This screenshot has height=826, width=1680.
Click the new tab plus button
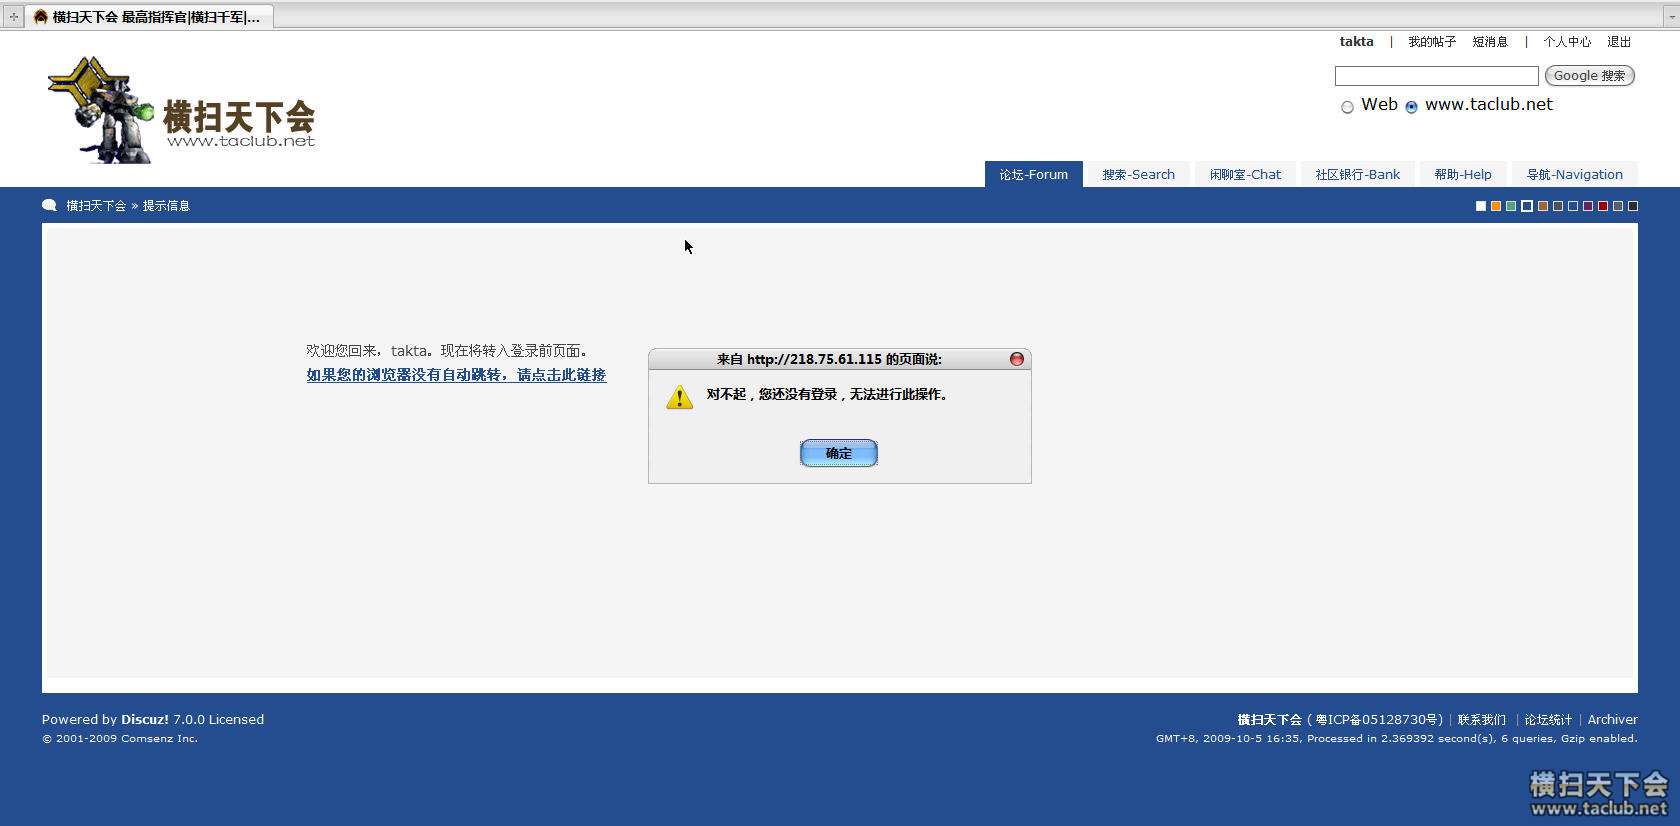13,17
